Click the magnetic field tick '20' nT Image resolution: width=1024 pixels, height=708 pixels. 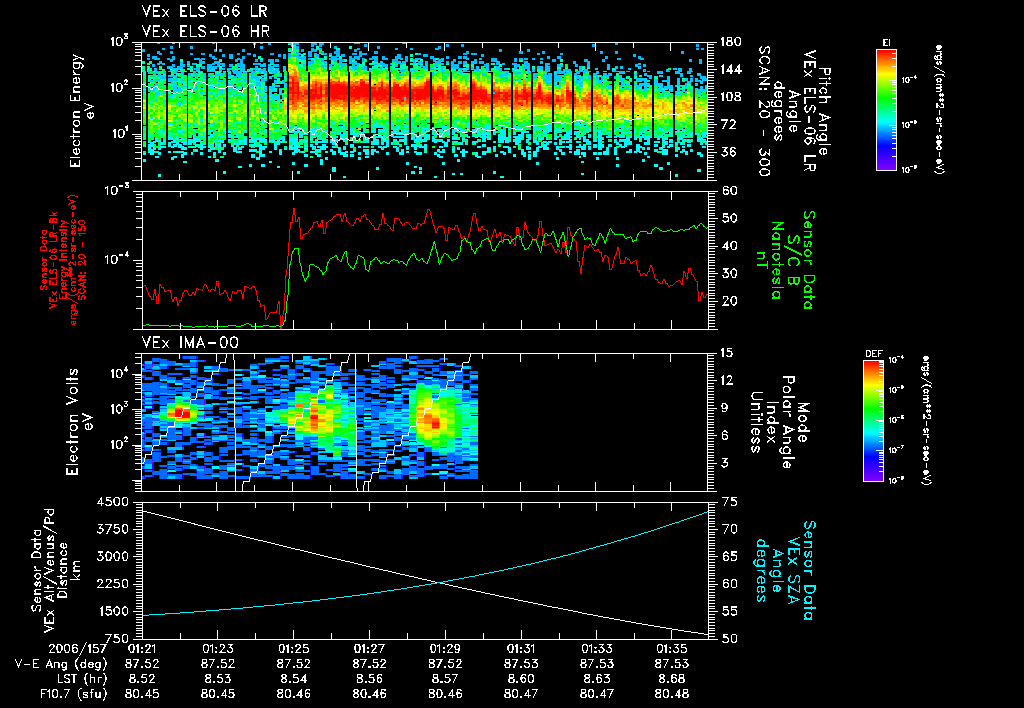click(x=730, y=300)
